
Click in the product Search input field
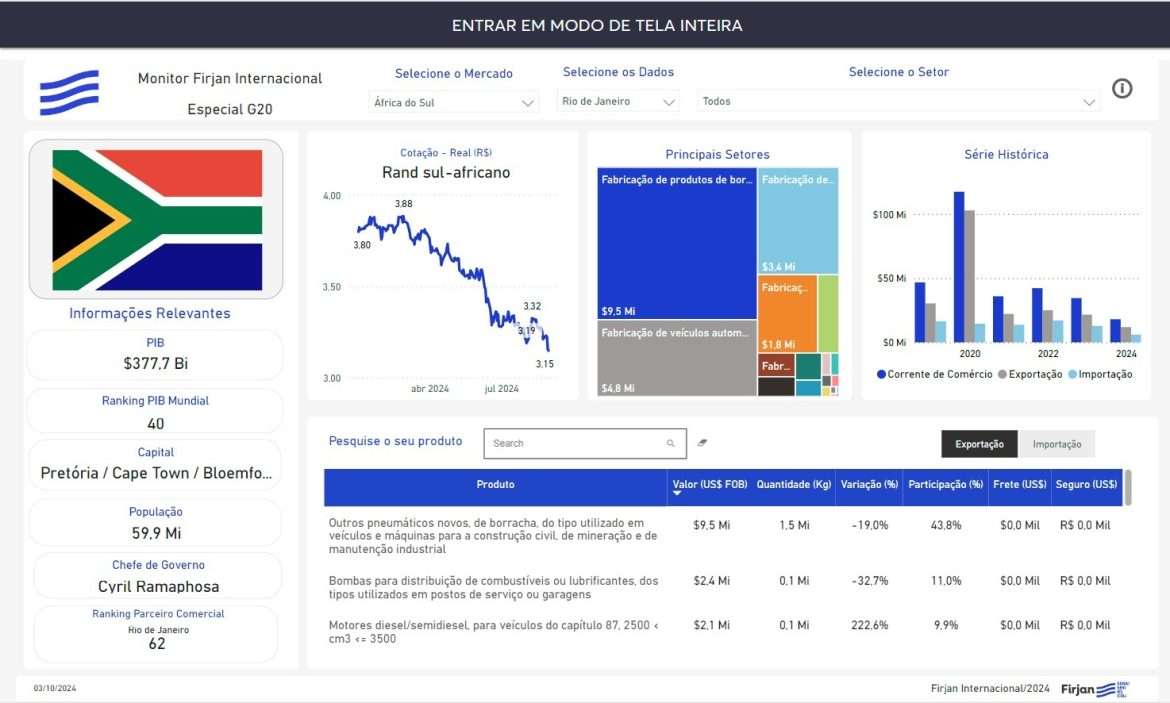pyautogui.click(x=575, y=443)
